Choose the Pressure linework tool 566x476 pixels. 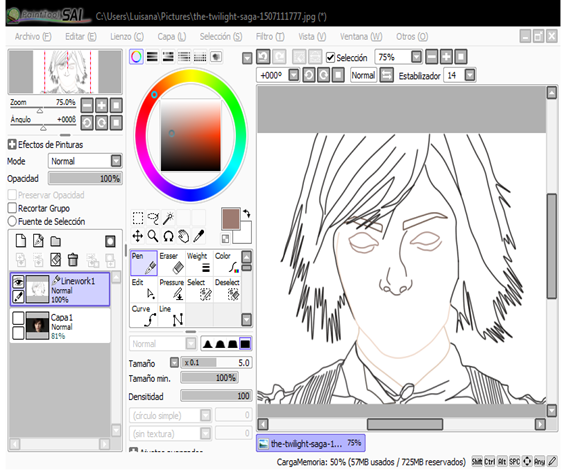coord(172,289)
